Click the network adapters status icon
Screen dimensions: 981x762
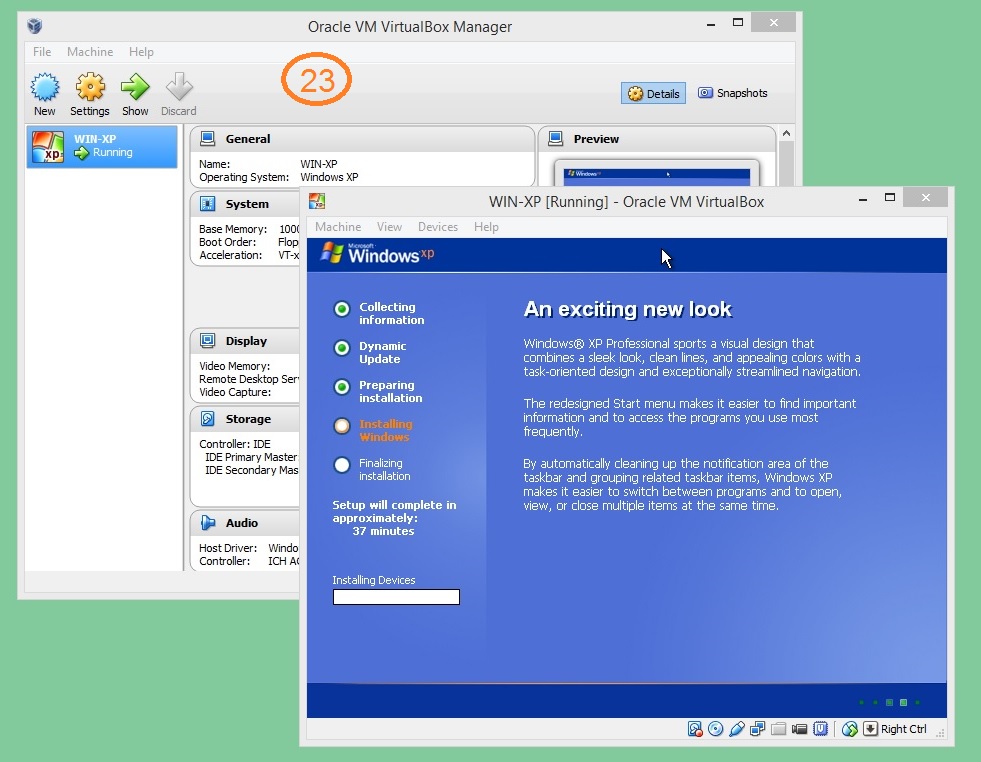point(758,729)
